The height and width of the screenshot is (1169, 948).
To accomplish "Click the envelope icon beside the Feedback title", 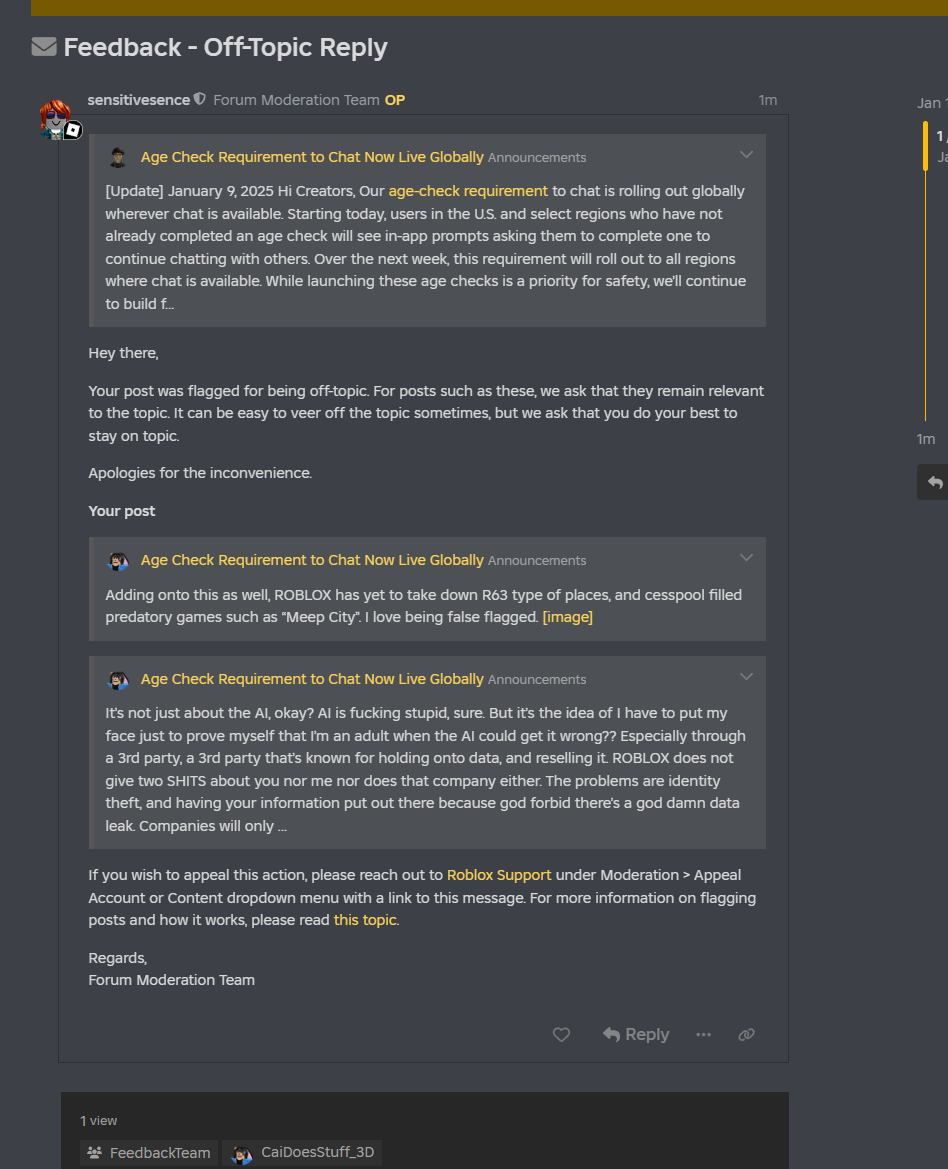I will coord(44,47).
